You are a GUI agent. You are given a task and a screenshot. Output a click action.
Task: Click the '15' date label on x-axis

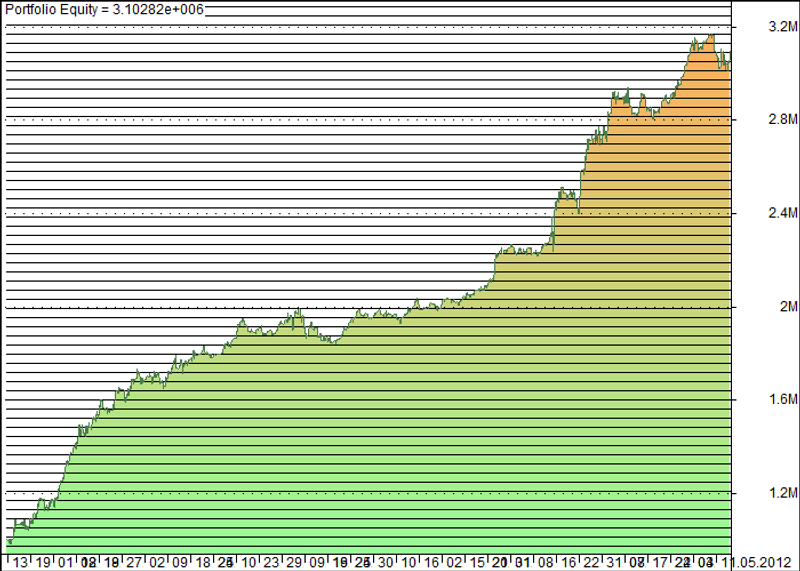pyautogui.click(x=477, y=563)
